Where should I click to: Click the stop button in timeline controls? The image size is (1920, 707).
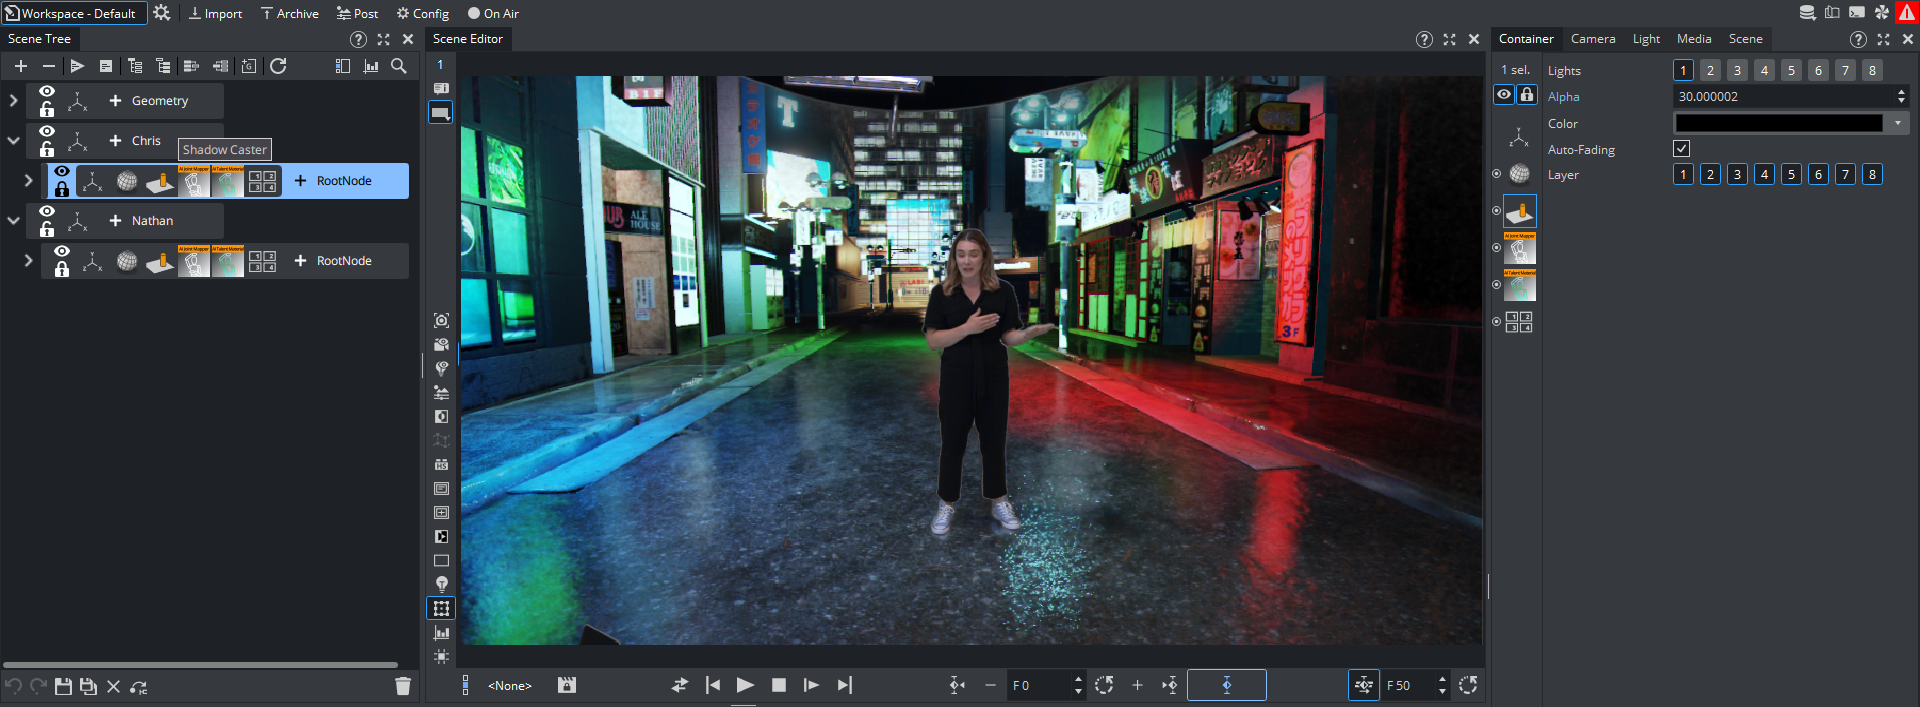pyautogui.click(x=779, y=685)
